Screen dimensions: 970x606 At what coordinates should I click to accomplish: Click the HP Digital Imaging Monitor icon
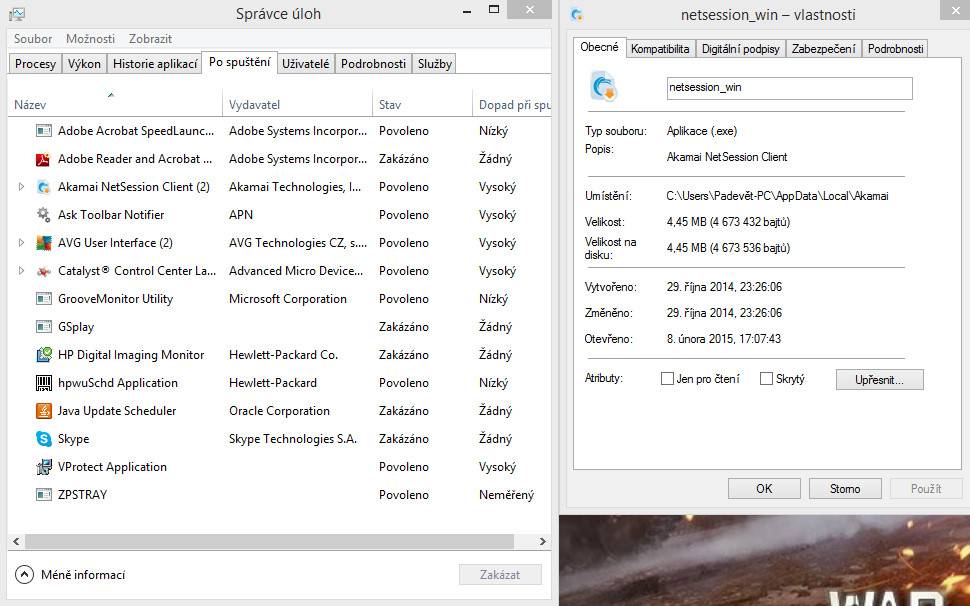click(x=43, y=355)
